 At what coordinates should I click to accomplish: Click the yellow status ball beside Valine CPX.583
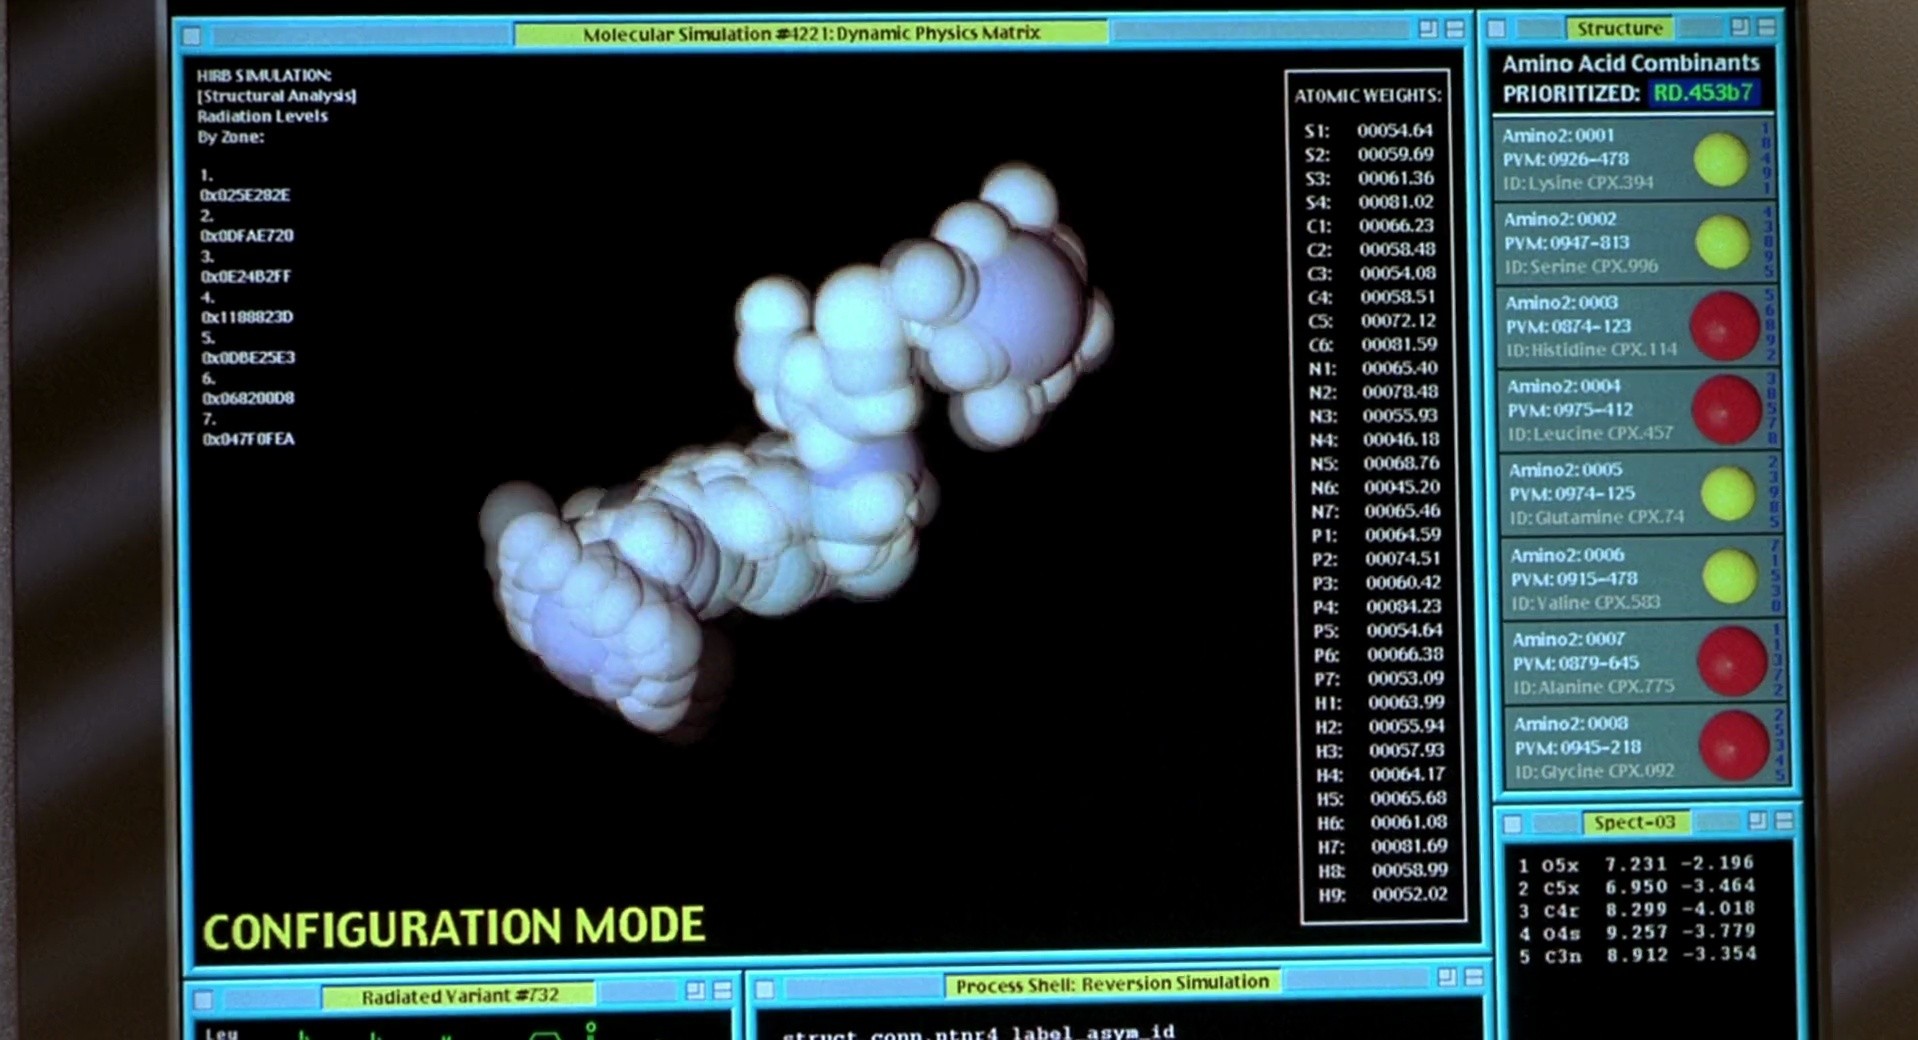(x=1730, y=577)
